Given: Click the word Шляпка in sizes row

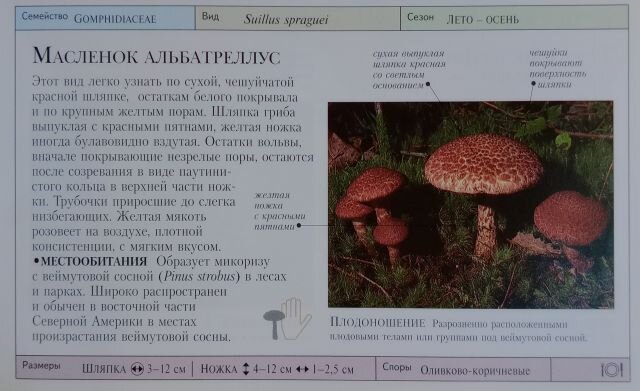Looking at the screenshot, I should [104, 369].
